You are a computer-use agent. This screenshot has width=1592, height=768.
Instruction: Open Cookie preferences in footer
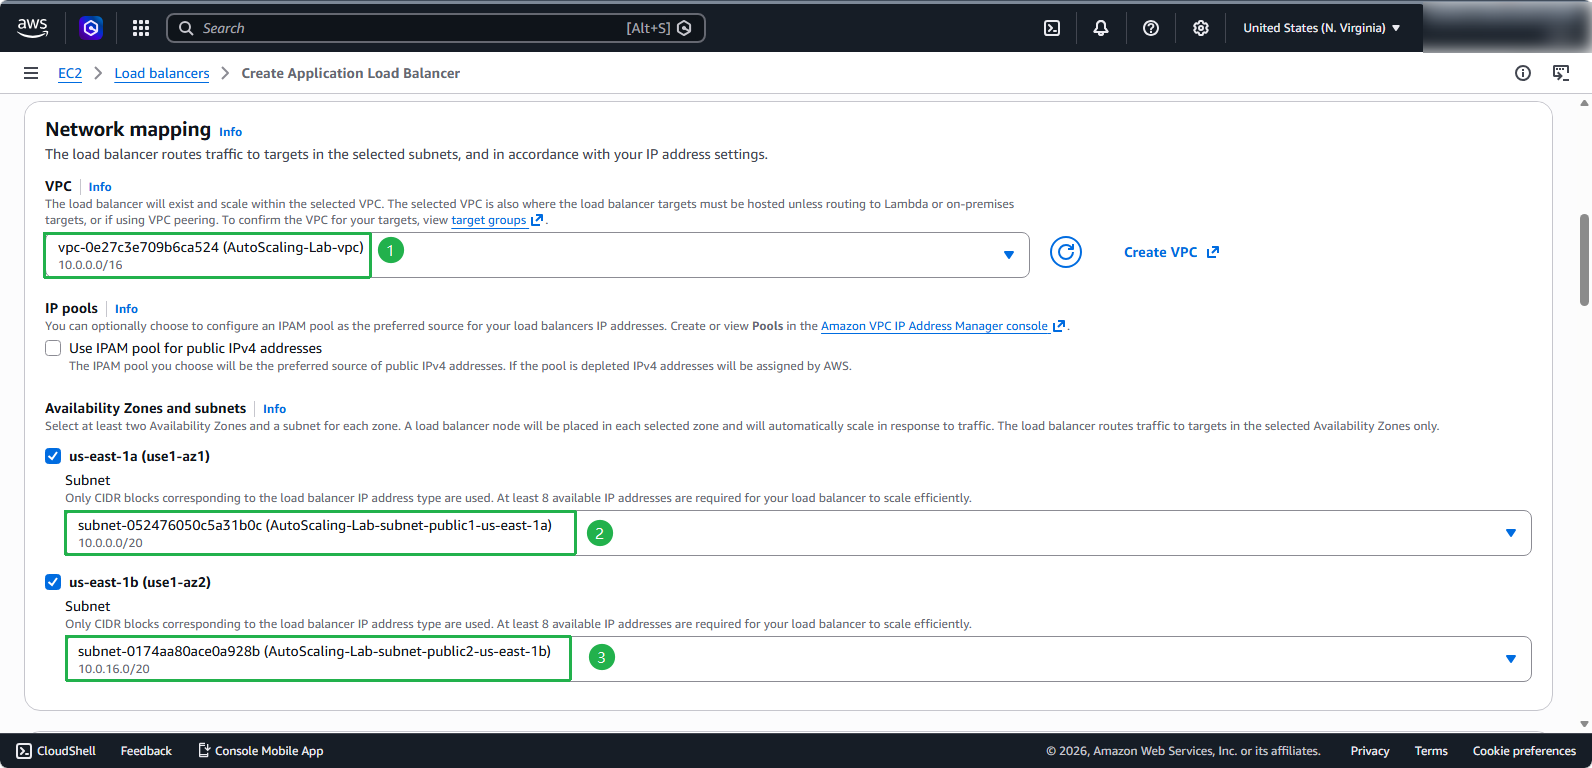[x=1524, y=751]
